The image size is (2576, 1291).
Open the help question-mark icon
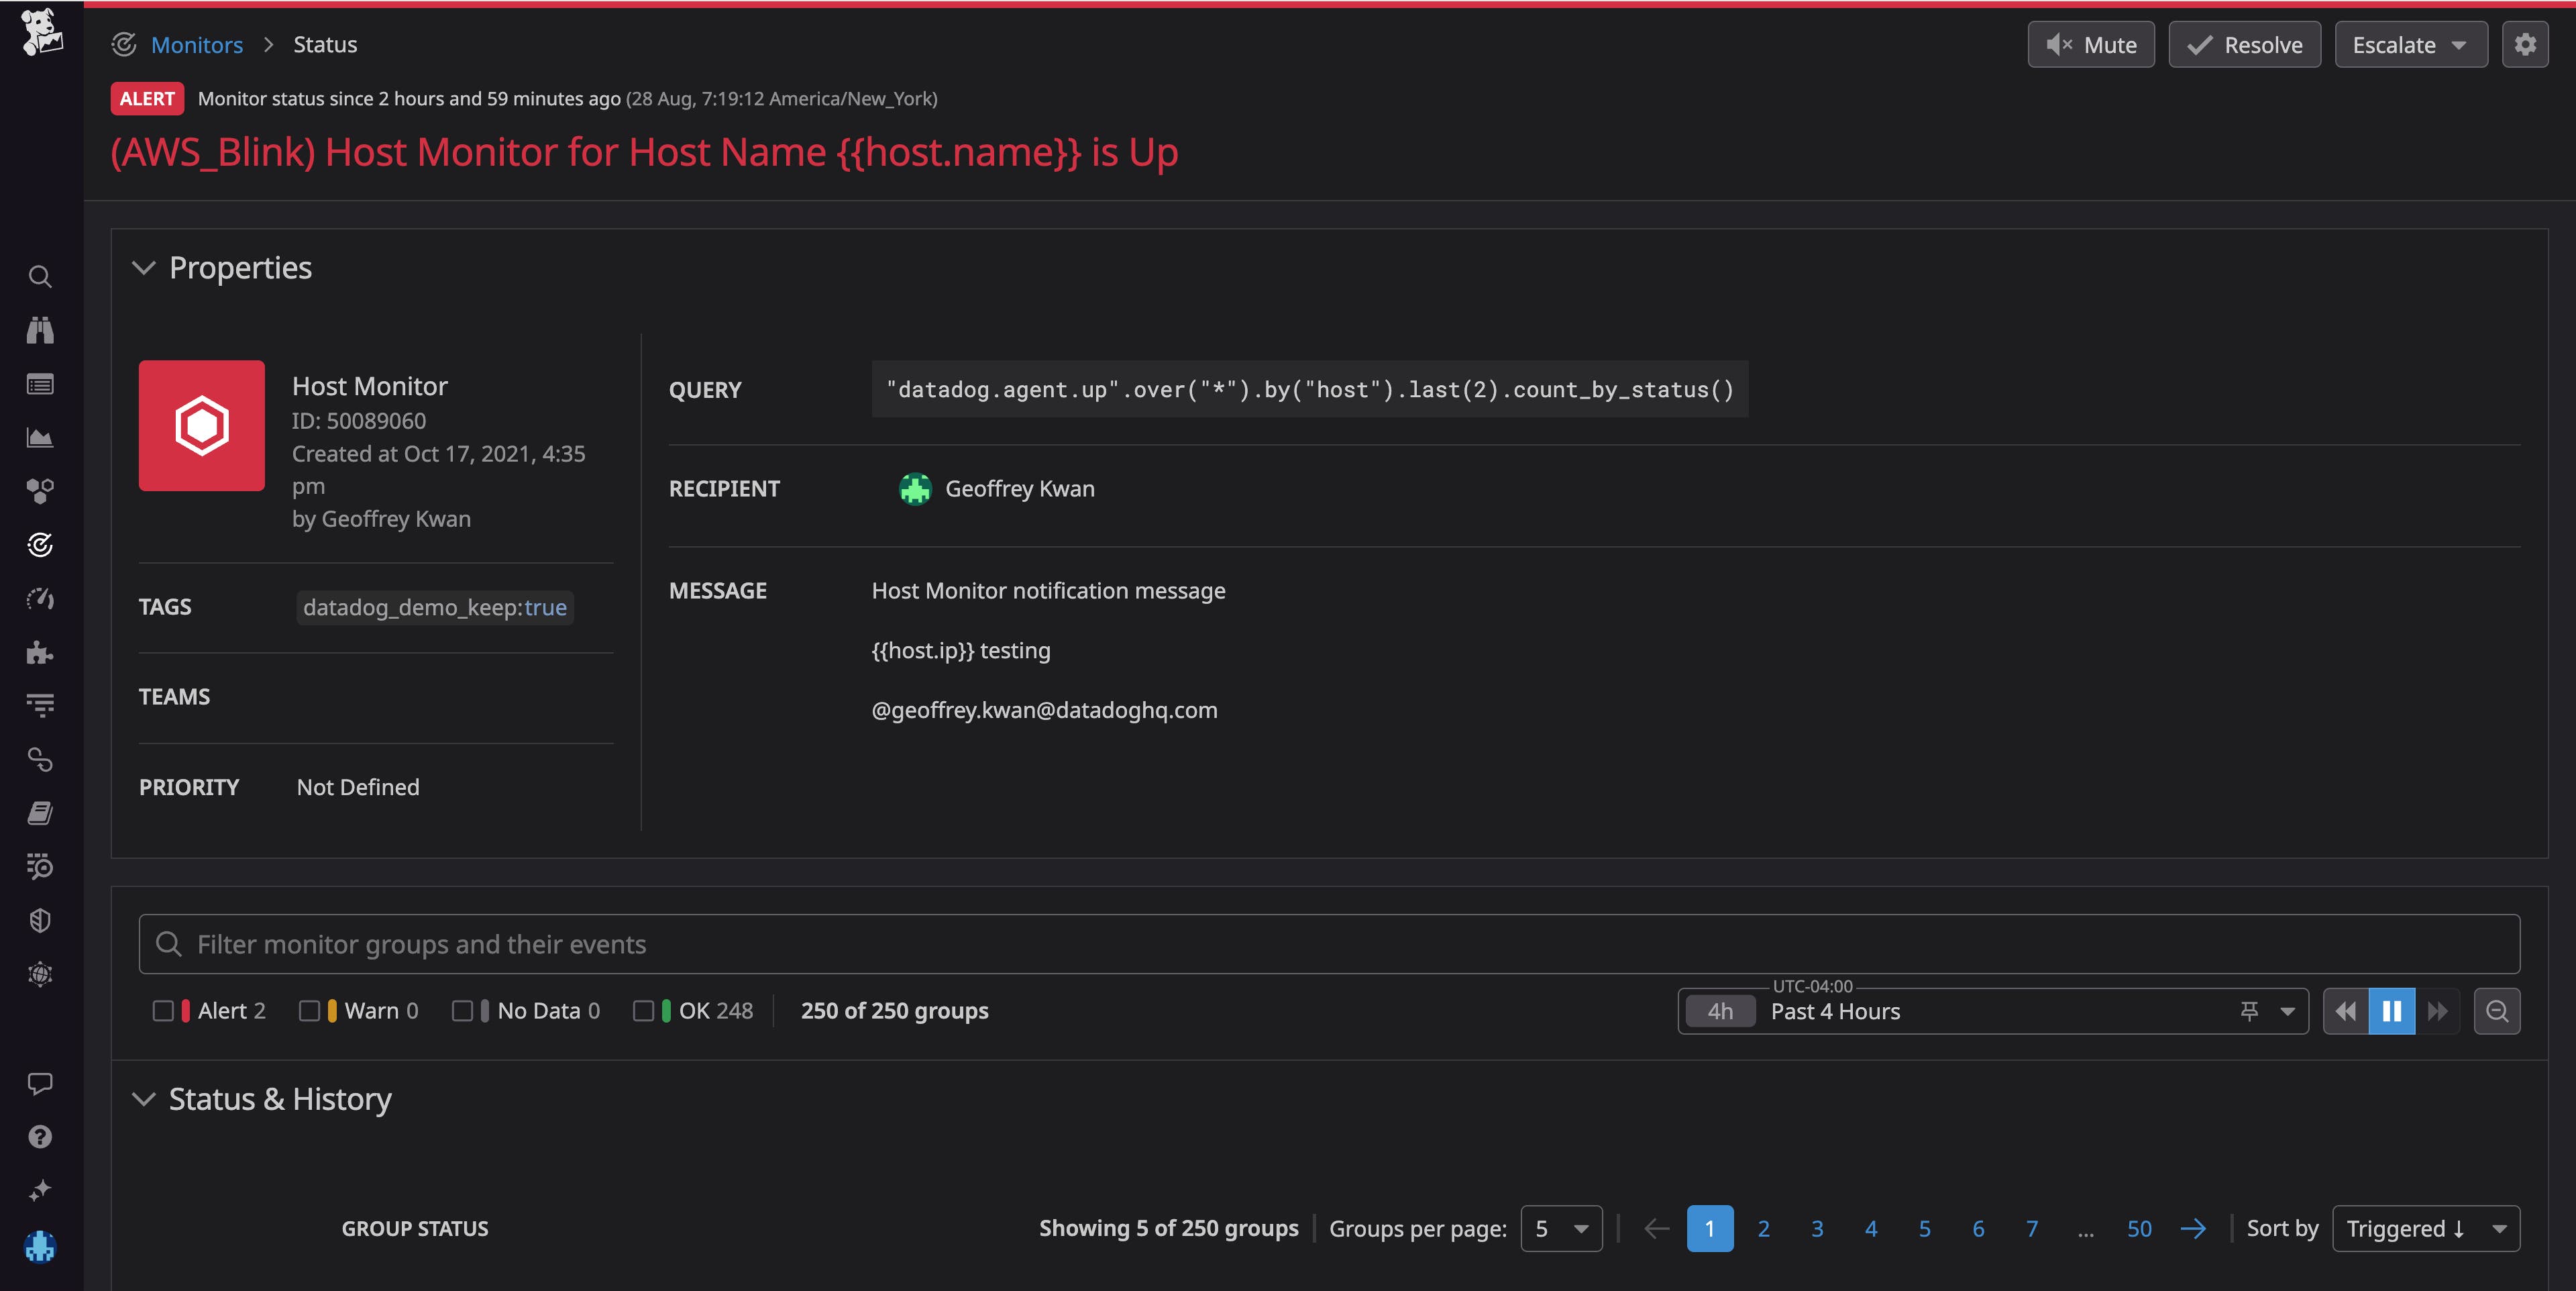tap(40, 1135)
